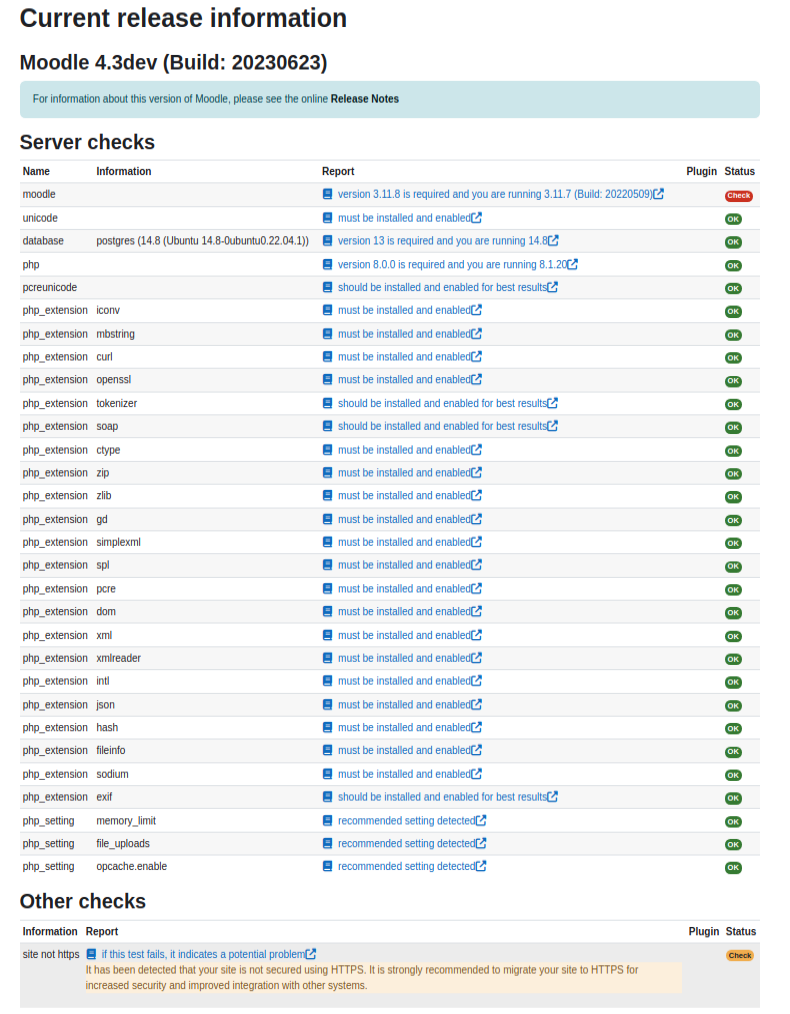Open memory_limit recommended setting detected link
The width and height of the screenshot is (790, 1014).
point(407,821)
